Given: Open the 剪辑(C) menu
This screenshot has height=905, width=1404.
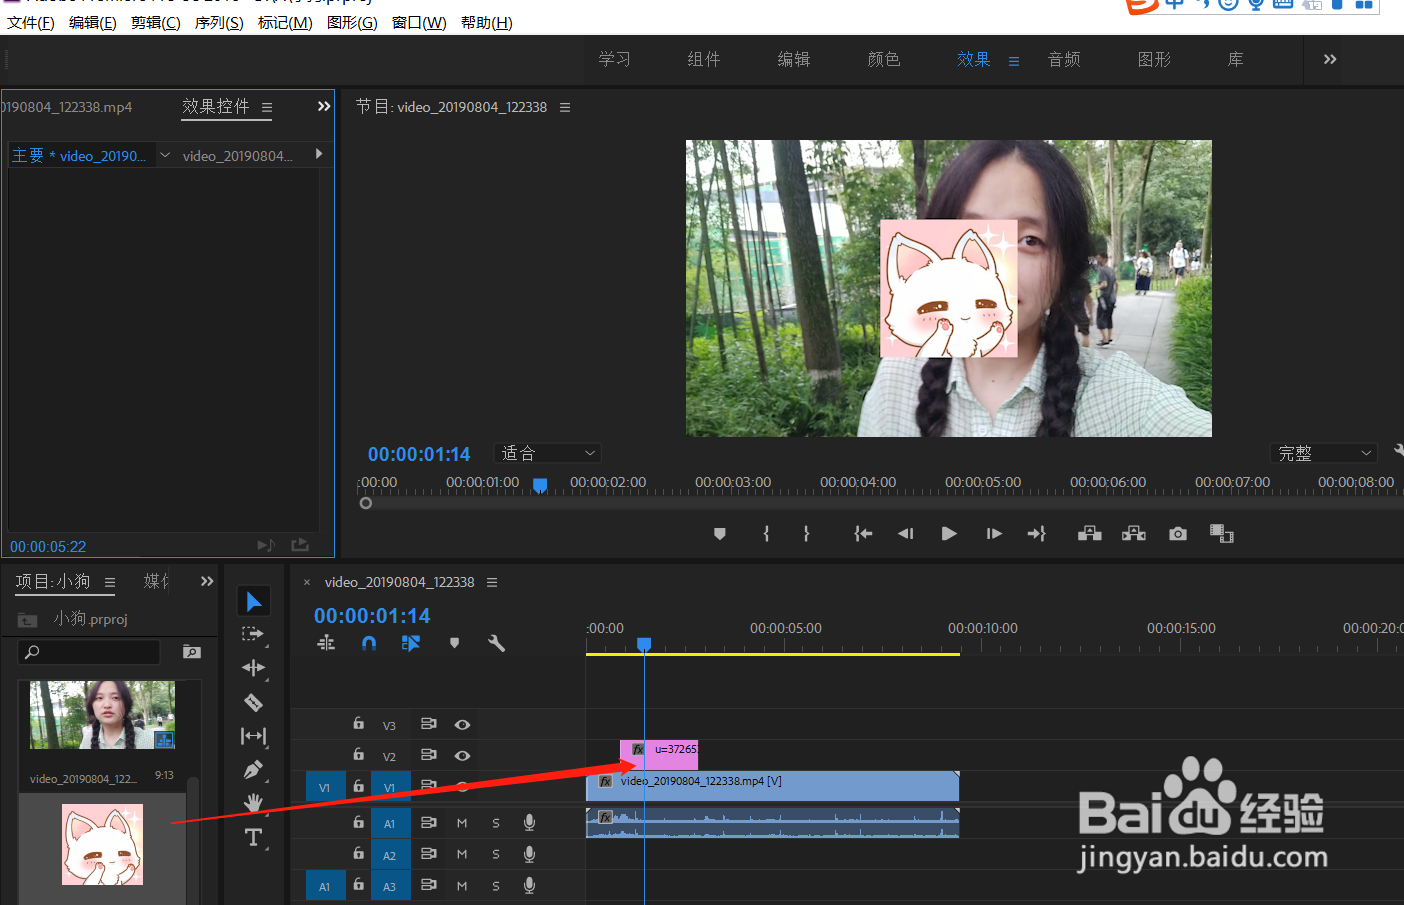Looking at the screenshot, I should (156, 22).
